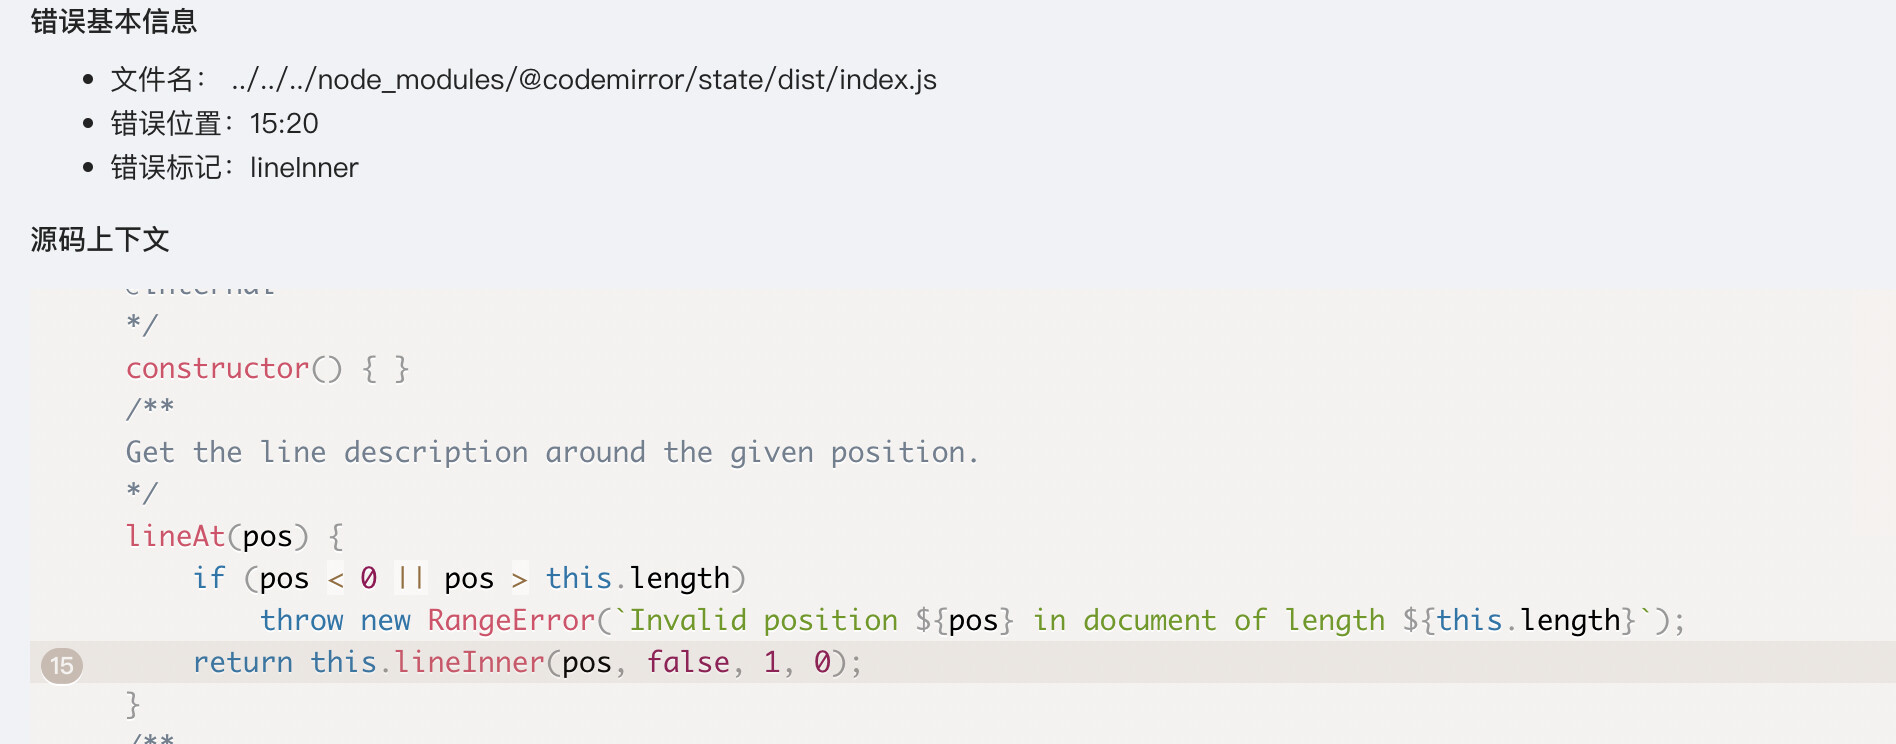Click the 源码上下文 heading

click(100, 239)
